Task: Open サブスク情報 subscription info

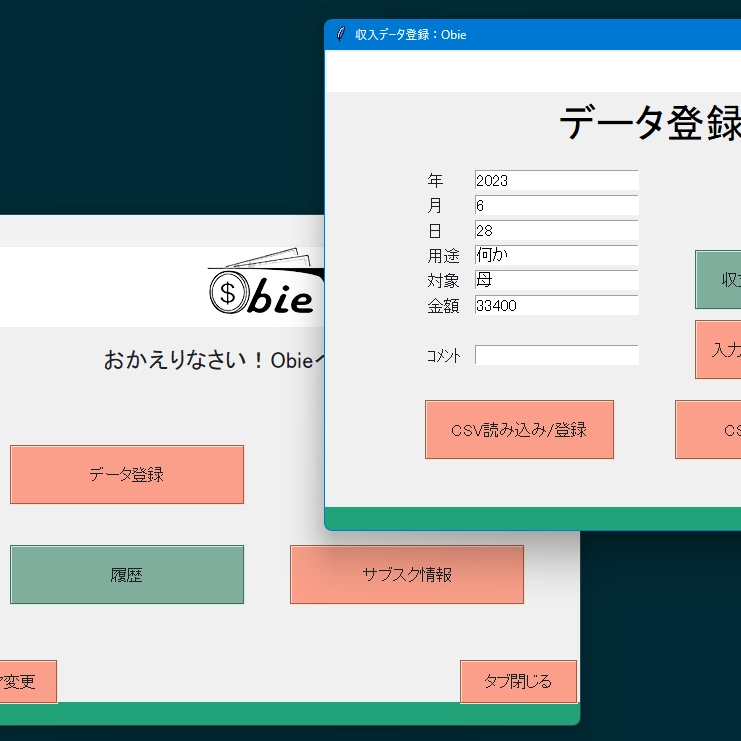Action: tap(407, 574)
